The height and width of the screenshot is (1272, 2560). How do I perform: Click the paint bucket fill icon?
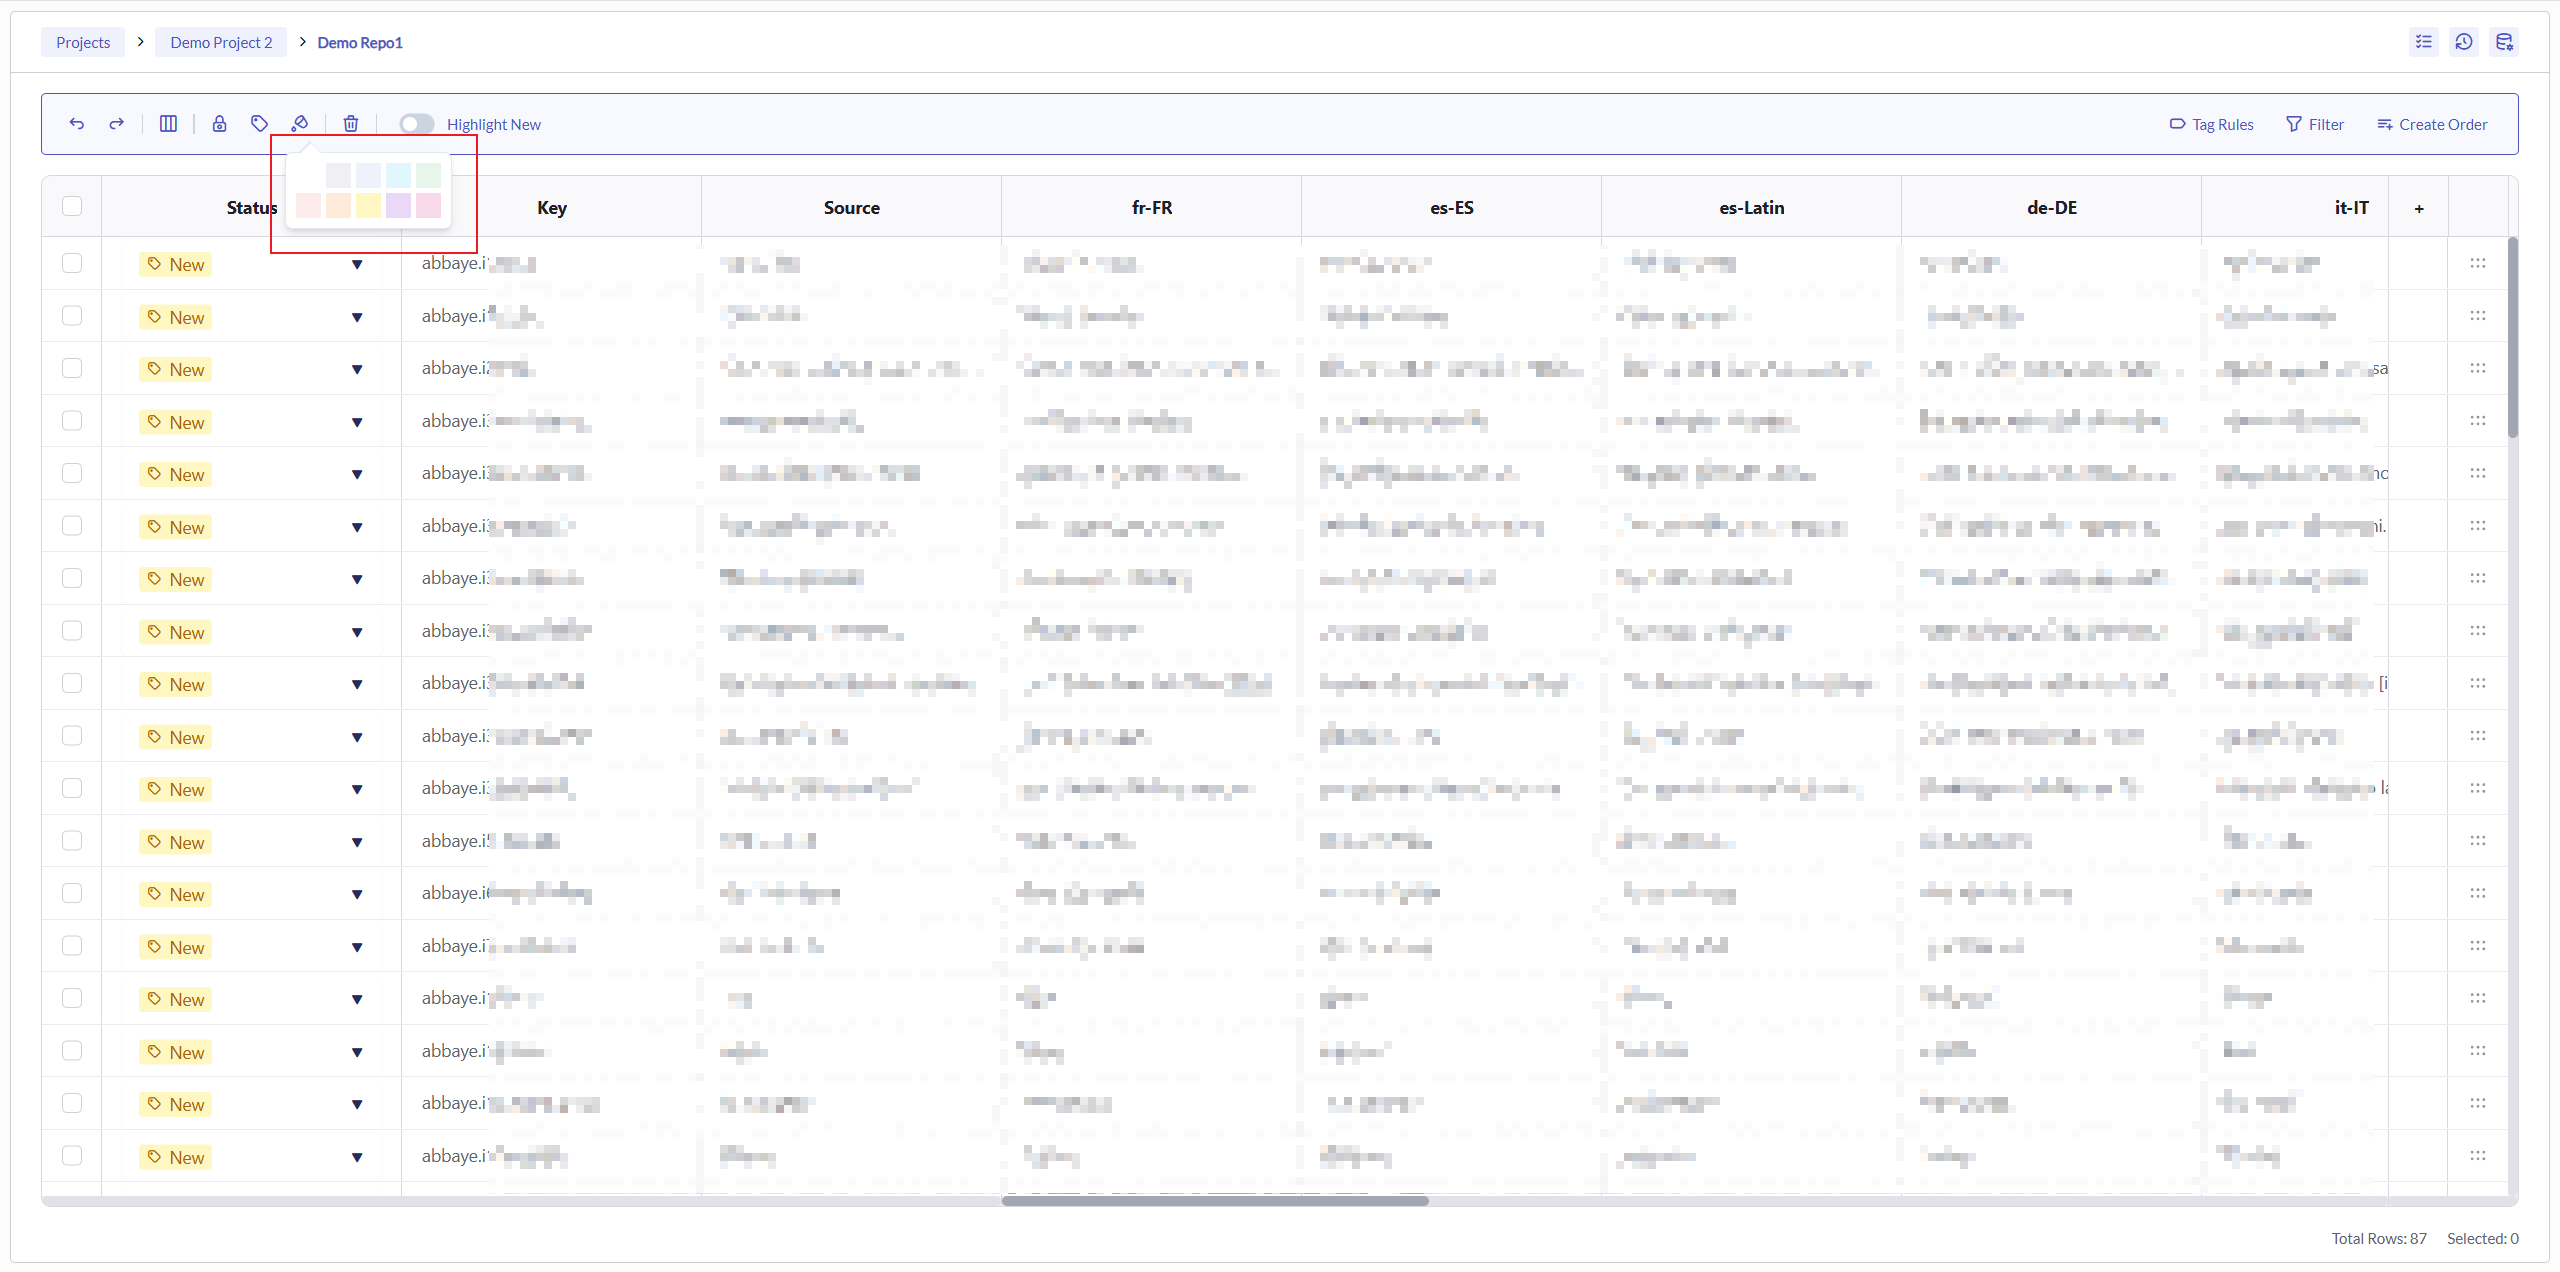point(299,124)
